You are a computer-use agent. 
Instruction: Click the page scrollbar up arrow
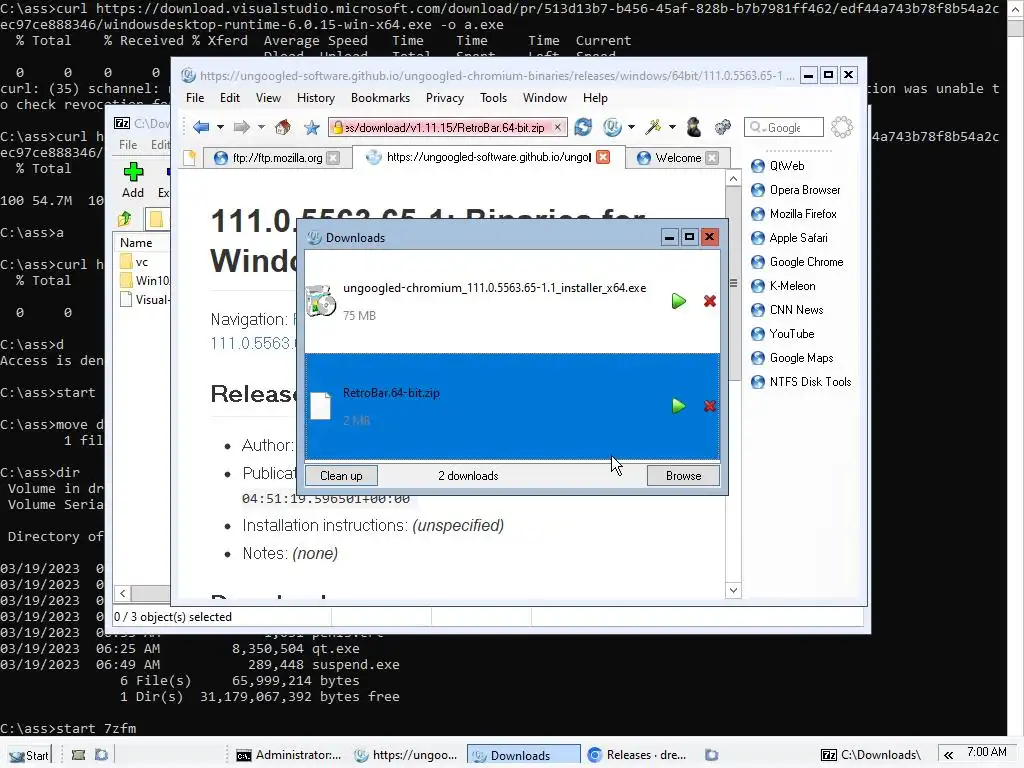pos(733,178)
